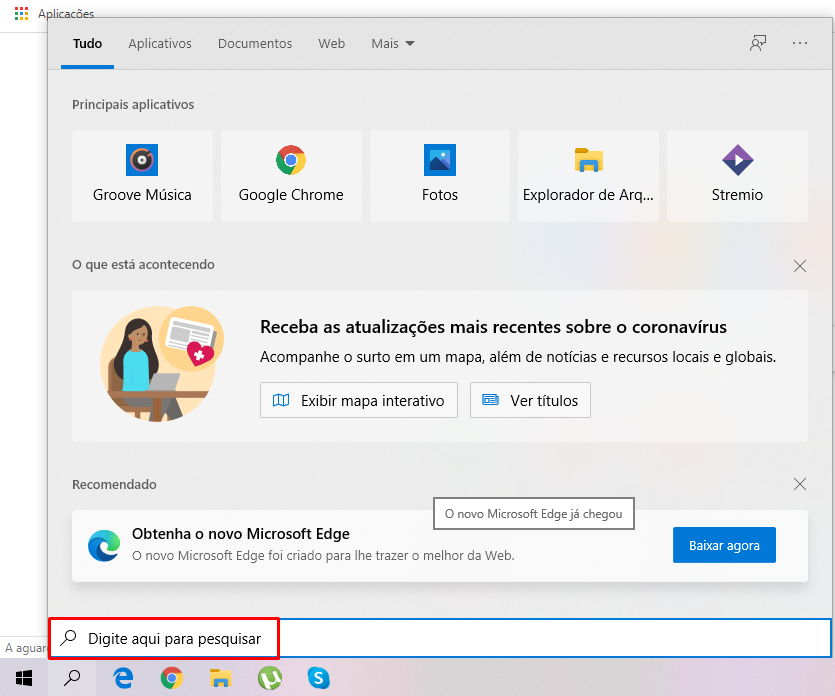Click the taskbar search magnifier icon
Viewport: 835px width, 696px height.
point(72,678)
